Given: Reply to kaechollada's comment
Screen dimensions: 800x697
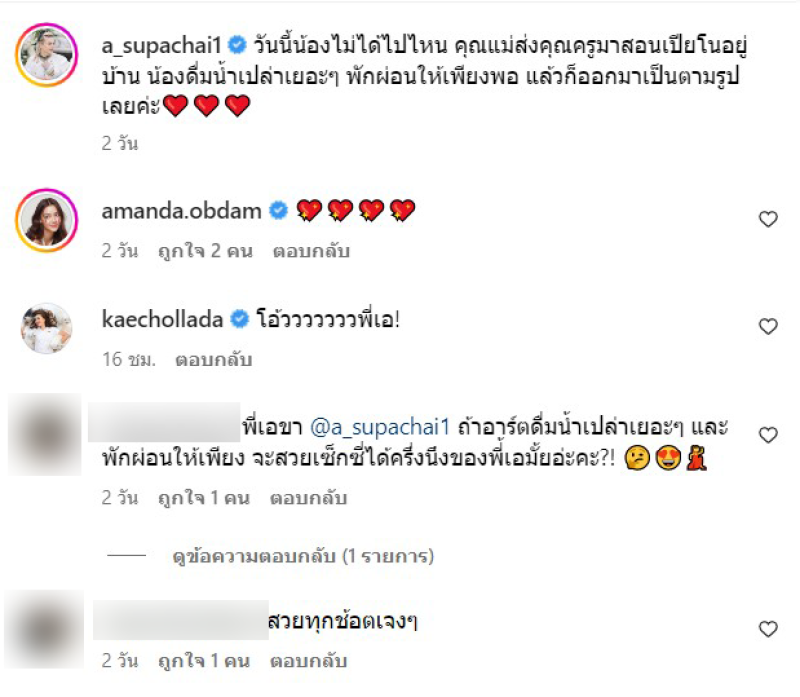Looking at the screenshot, I should pos(214,360).
